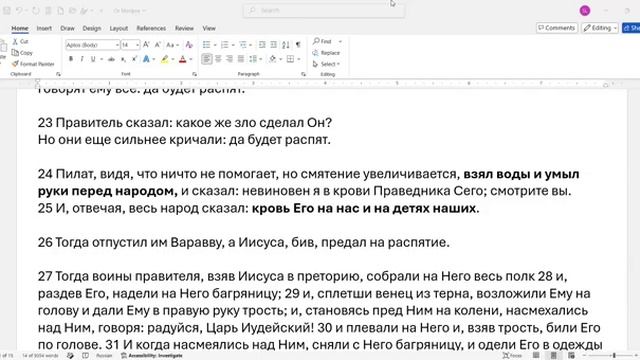Switch to Print Layout view
The image size is (640, 360).
(553, 356)
